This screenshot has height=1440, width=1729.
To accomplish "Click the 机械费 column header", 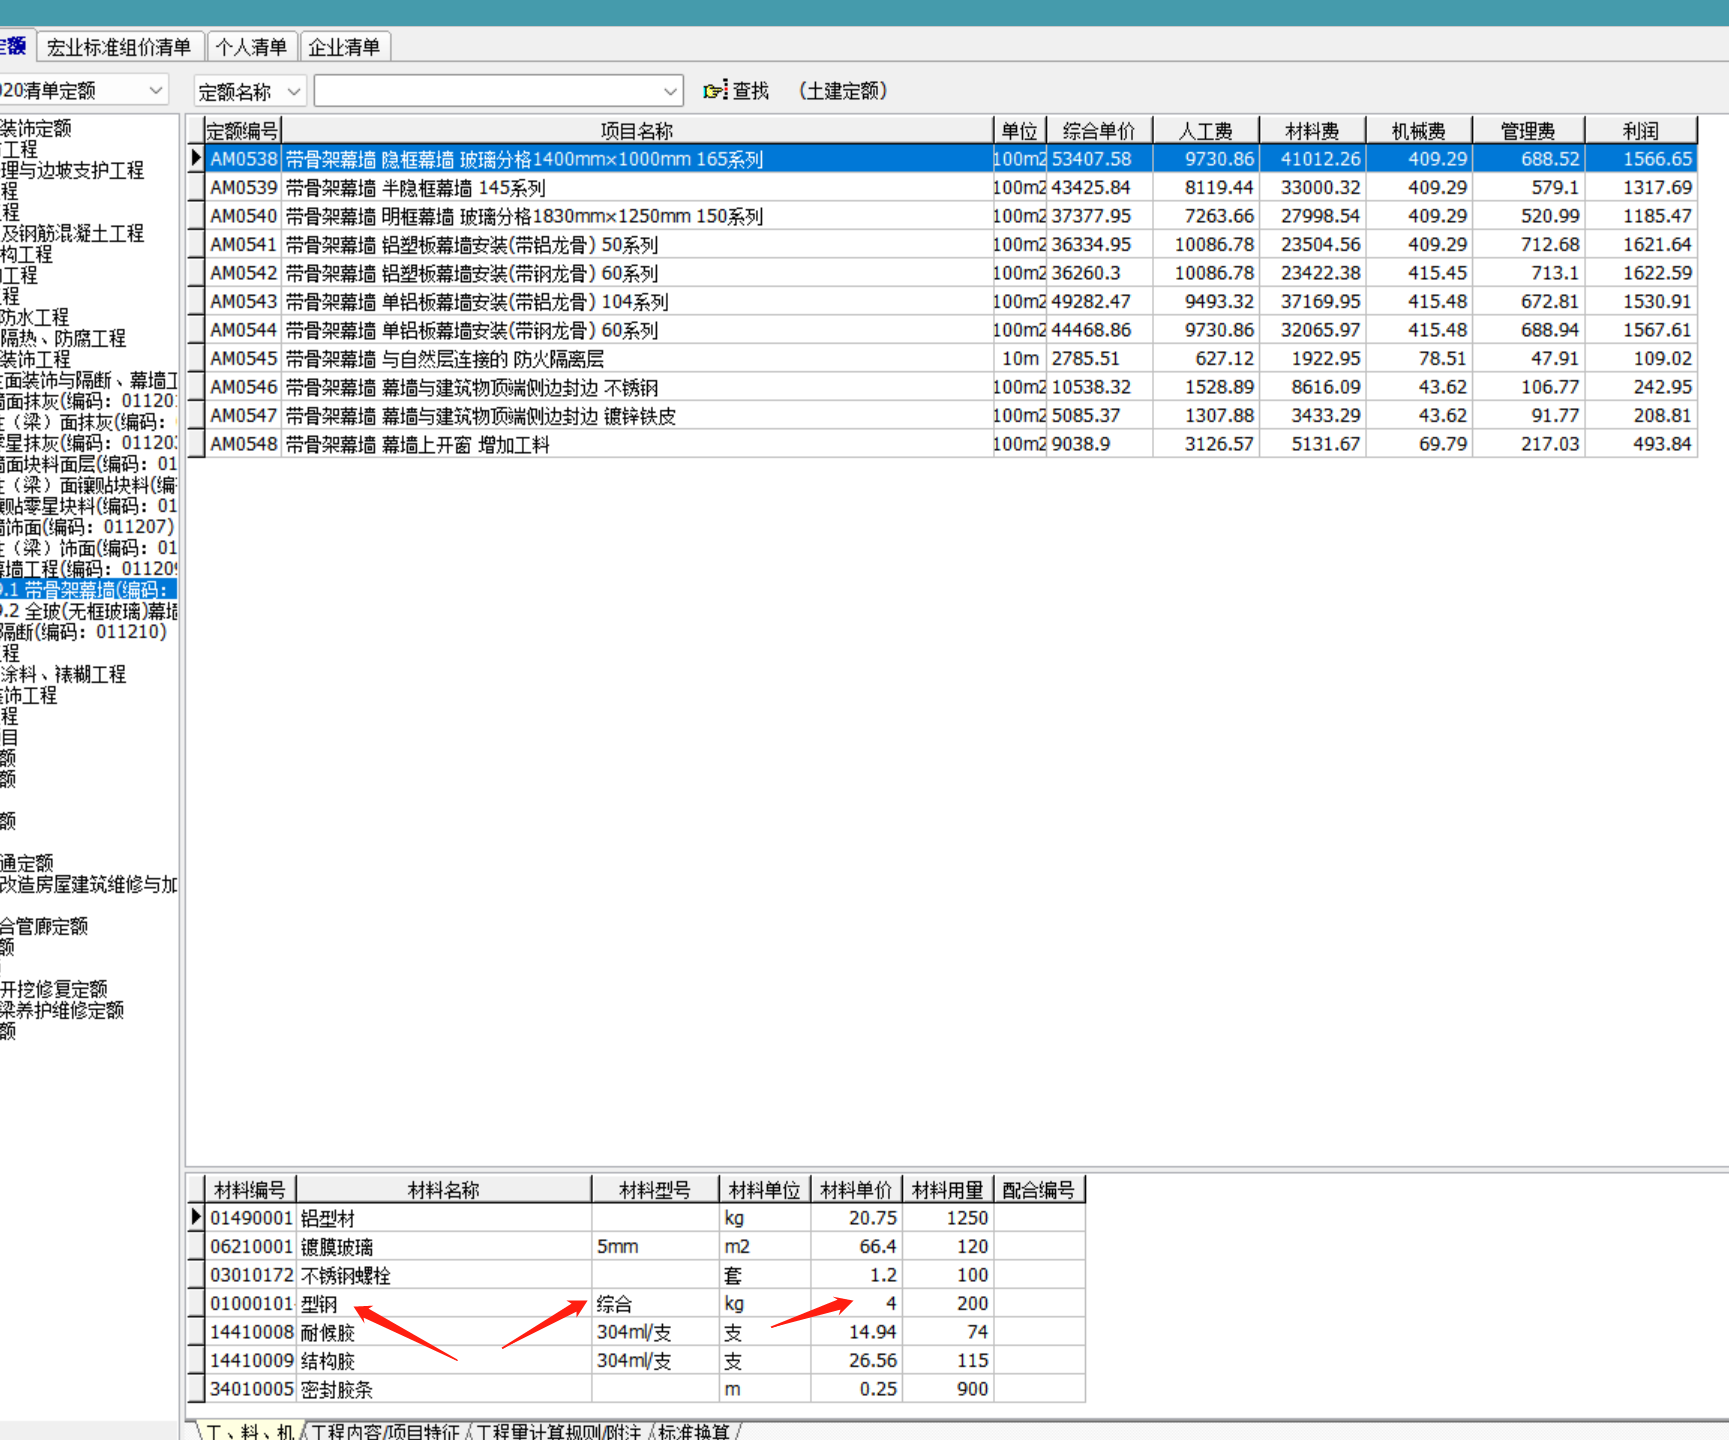I will tap(1419, 131).
